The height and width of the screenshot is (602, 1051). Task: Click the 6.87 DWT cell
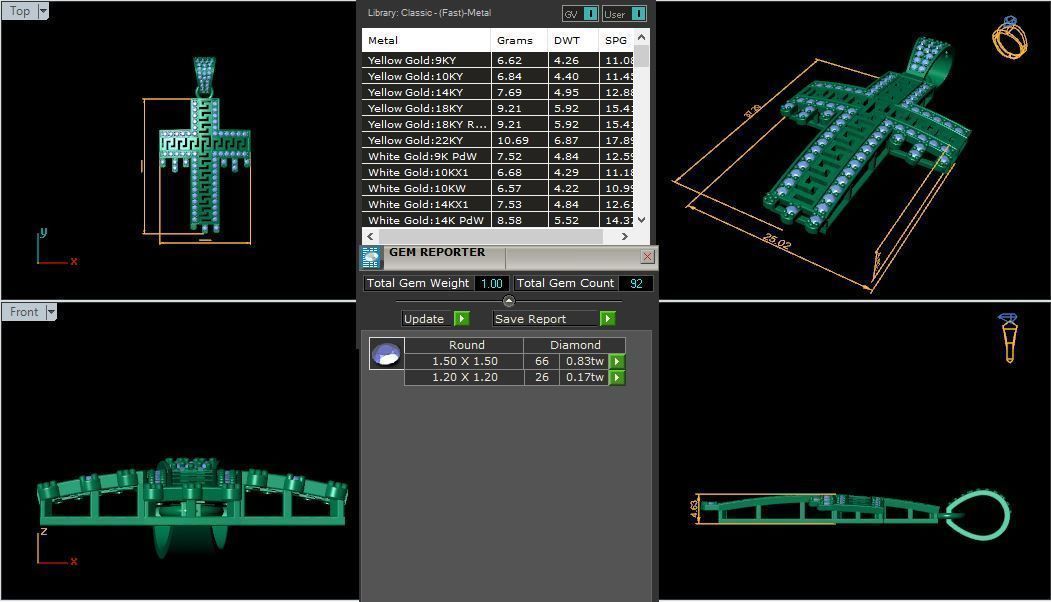[x=573, y=140]
